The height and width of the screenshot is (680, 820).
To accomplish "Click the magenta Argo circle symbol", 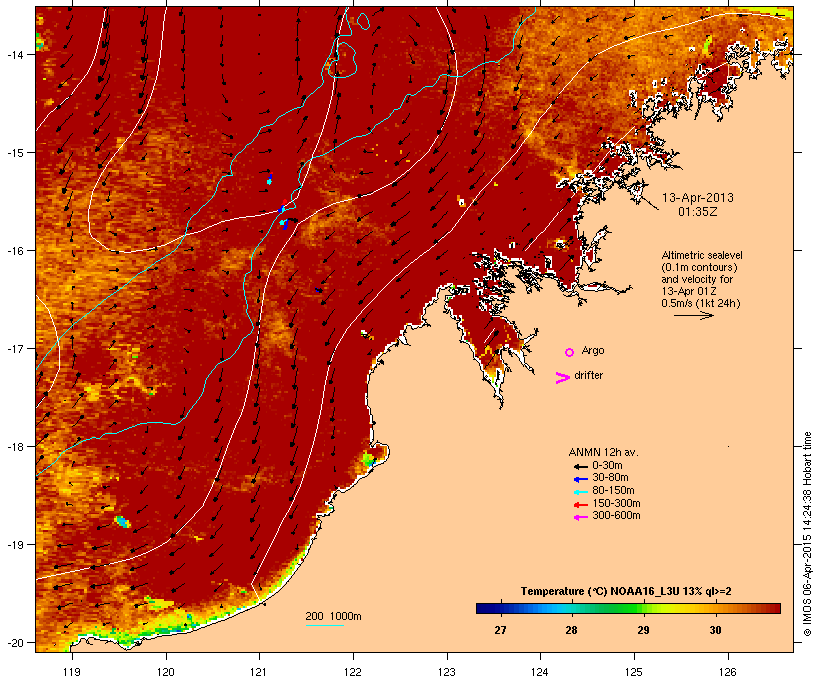I will 570,353.
